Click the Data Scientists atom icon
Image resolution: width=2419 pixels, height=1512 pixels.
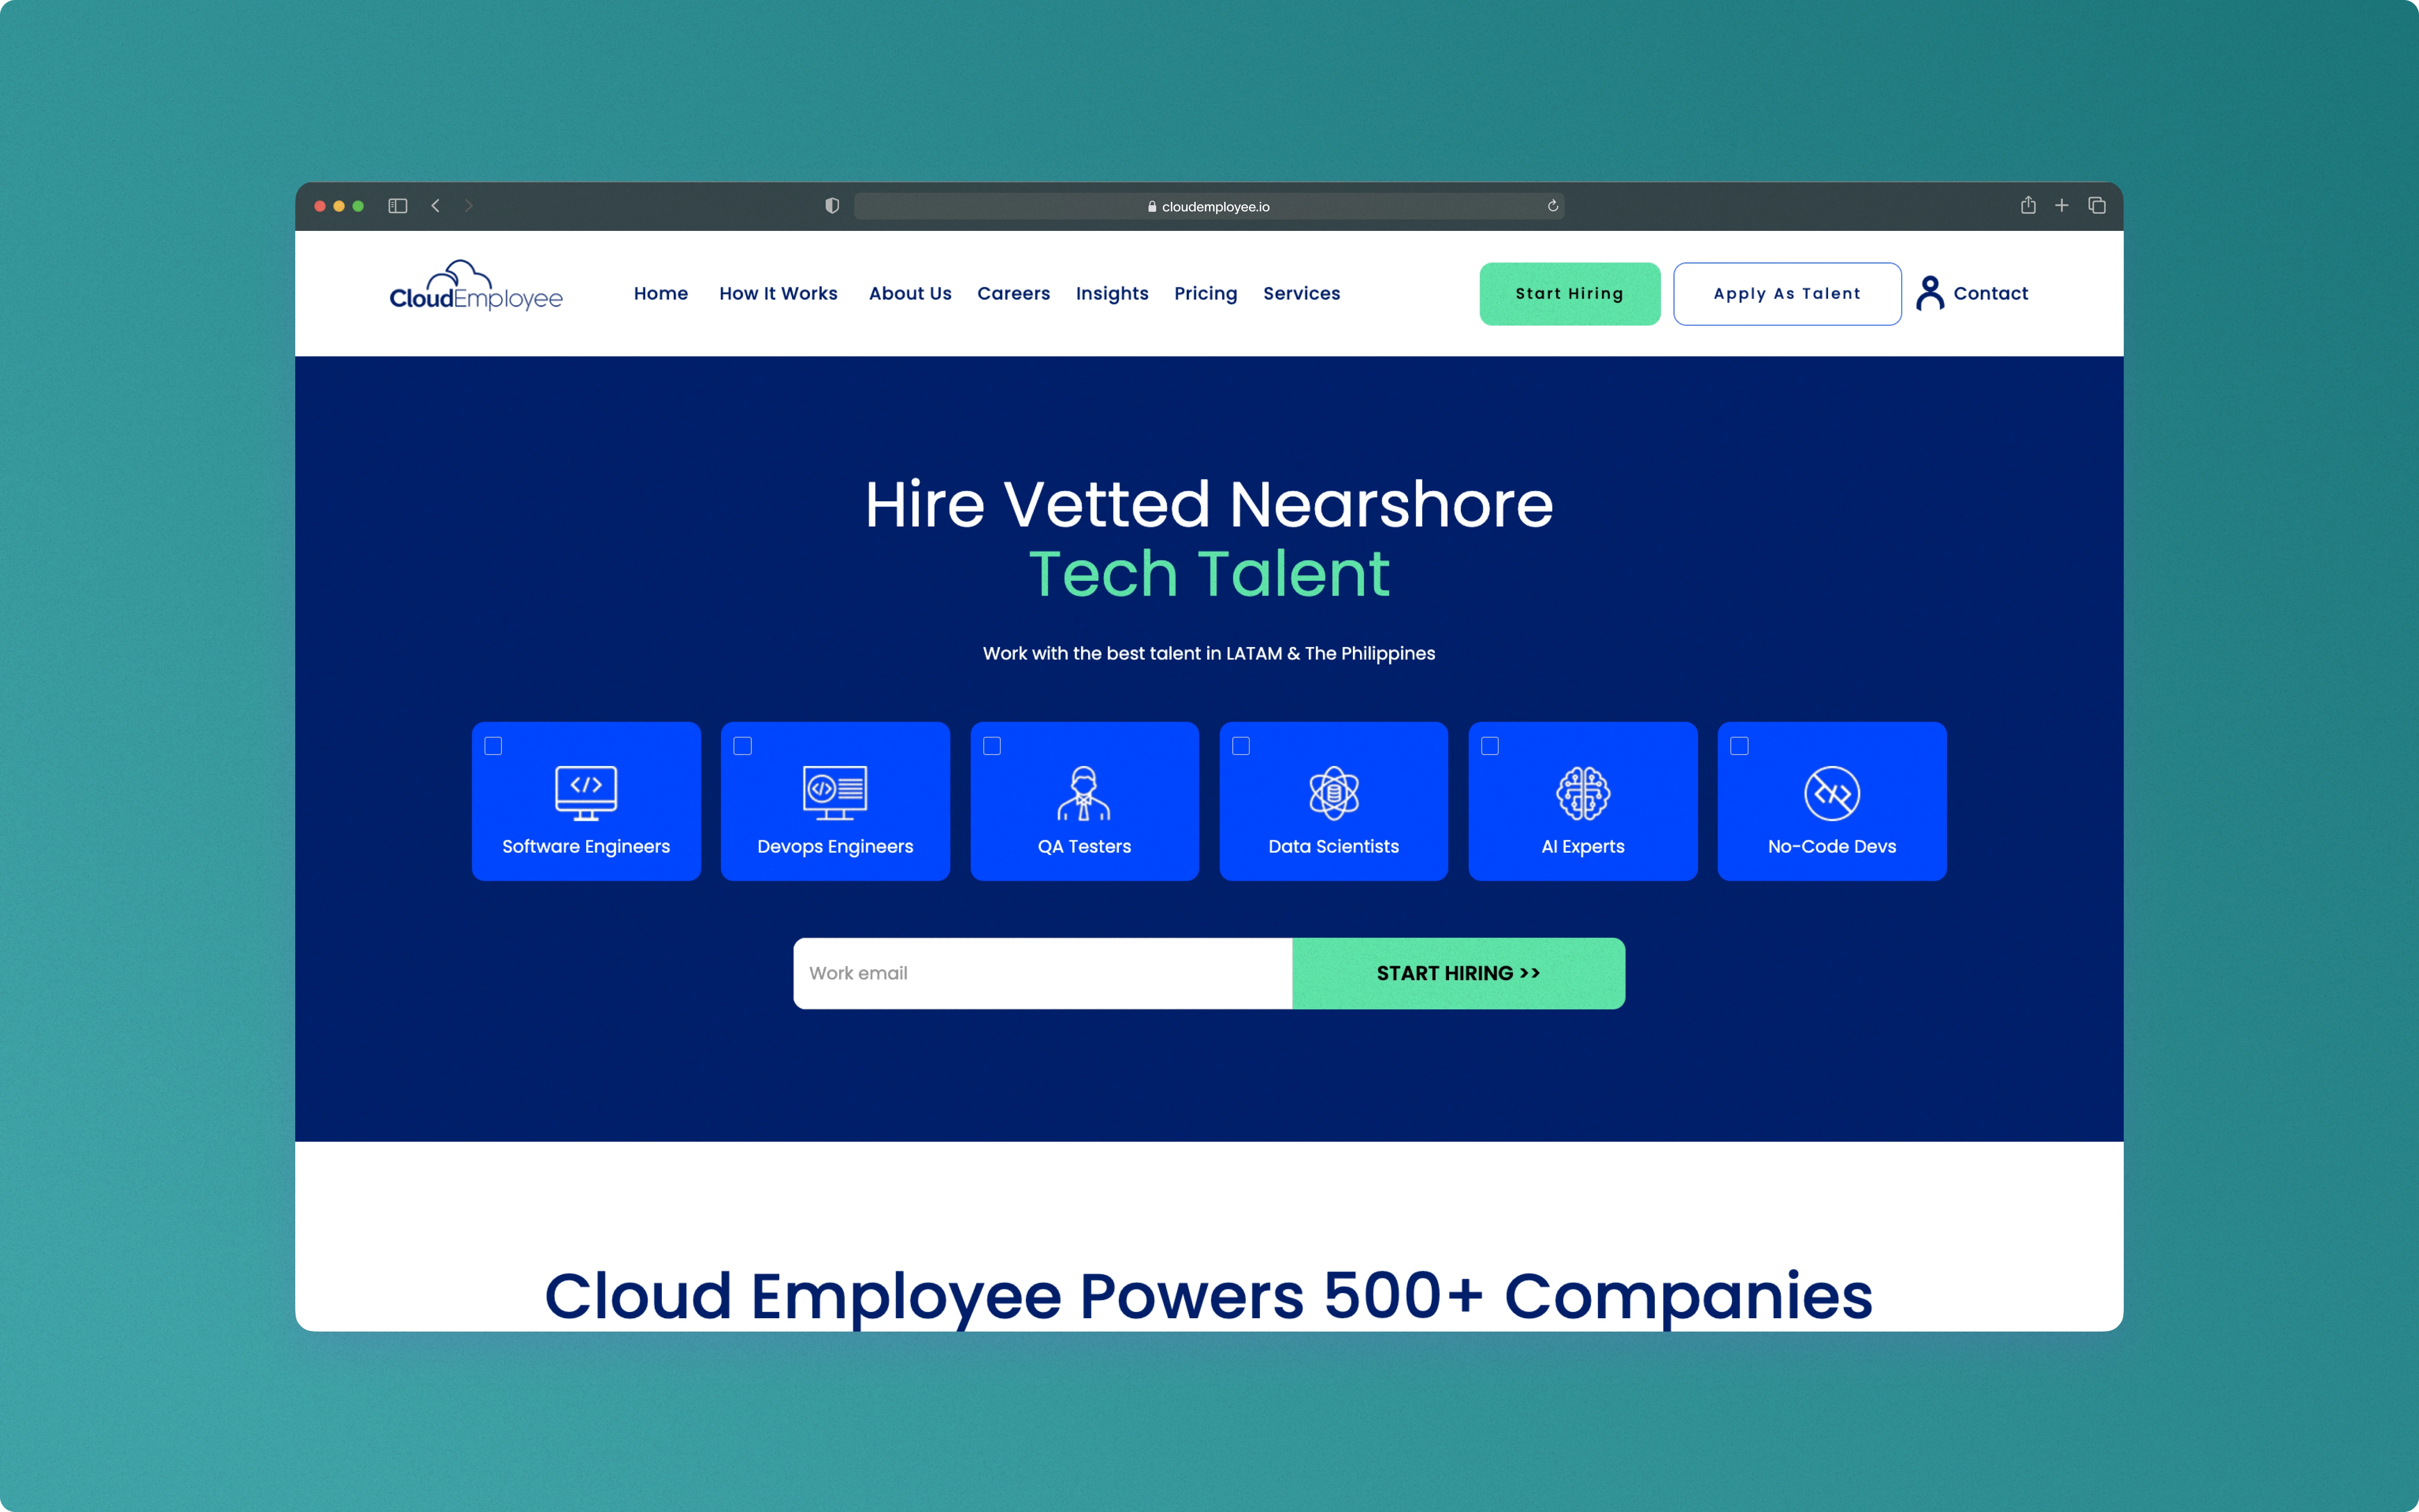[x=1334, y=793]
